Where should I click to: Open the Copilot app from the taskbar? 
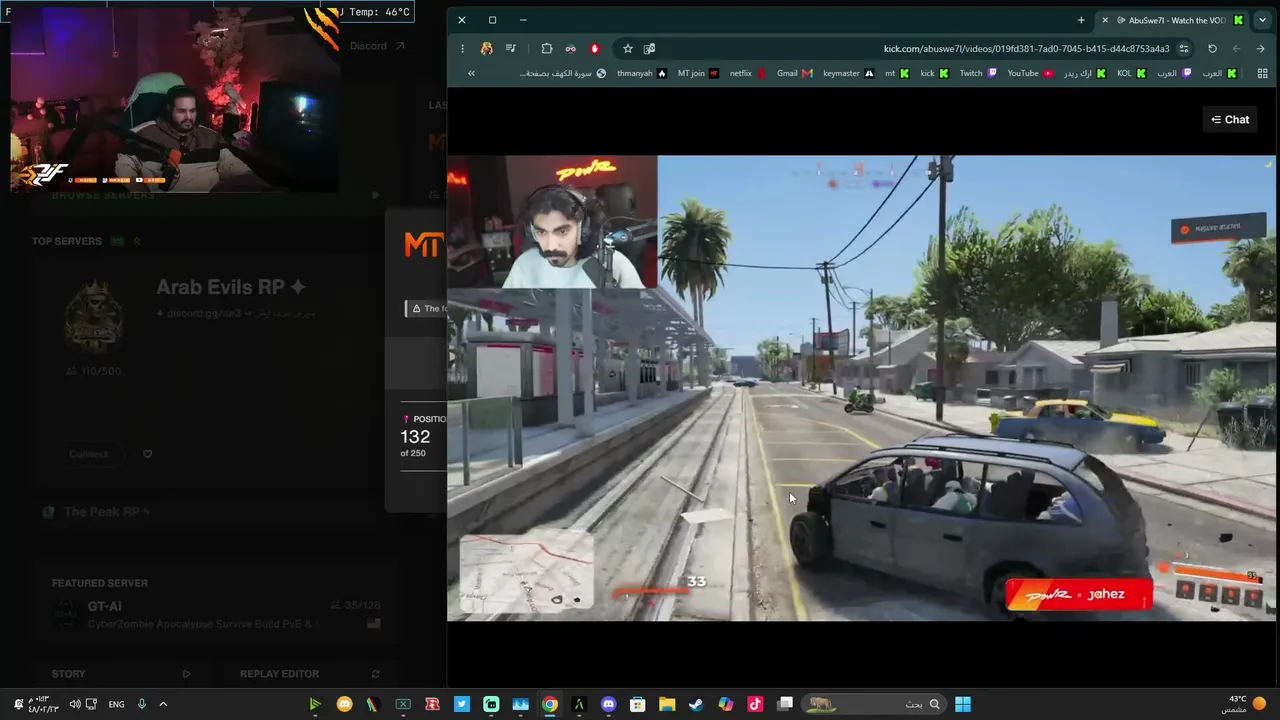pos(726,704)
